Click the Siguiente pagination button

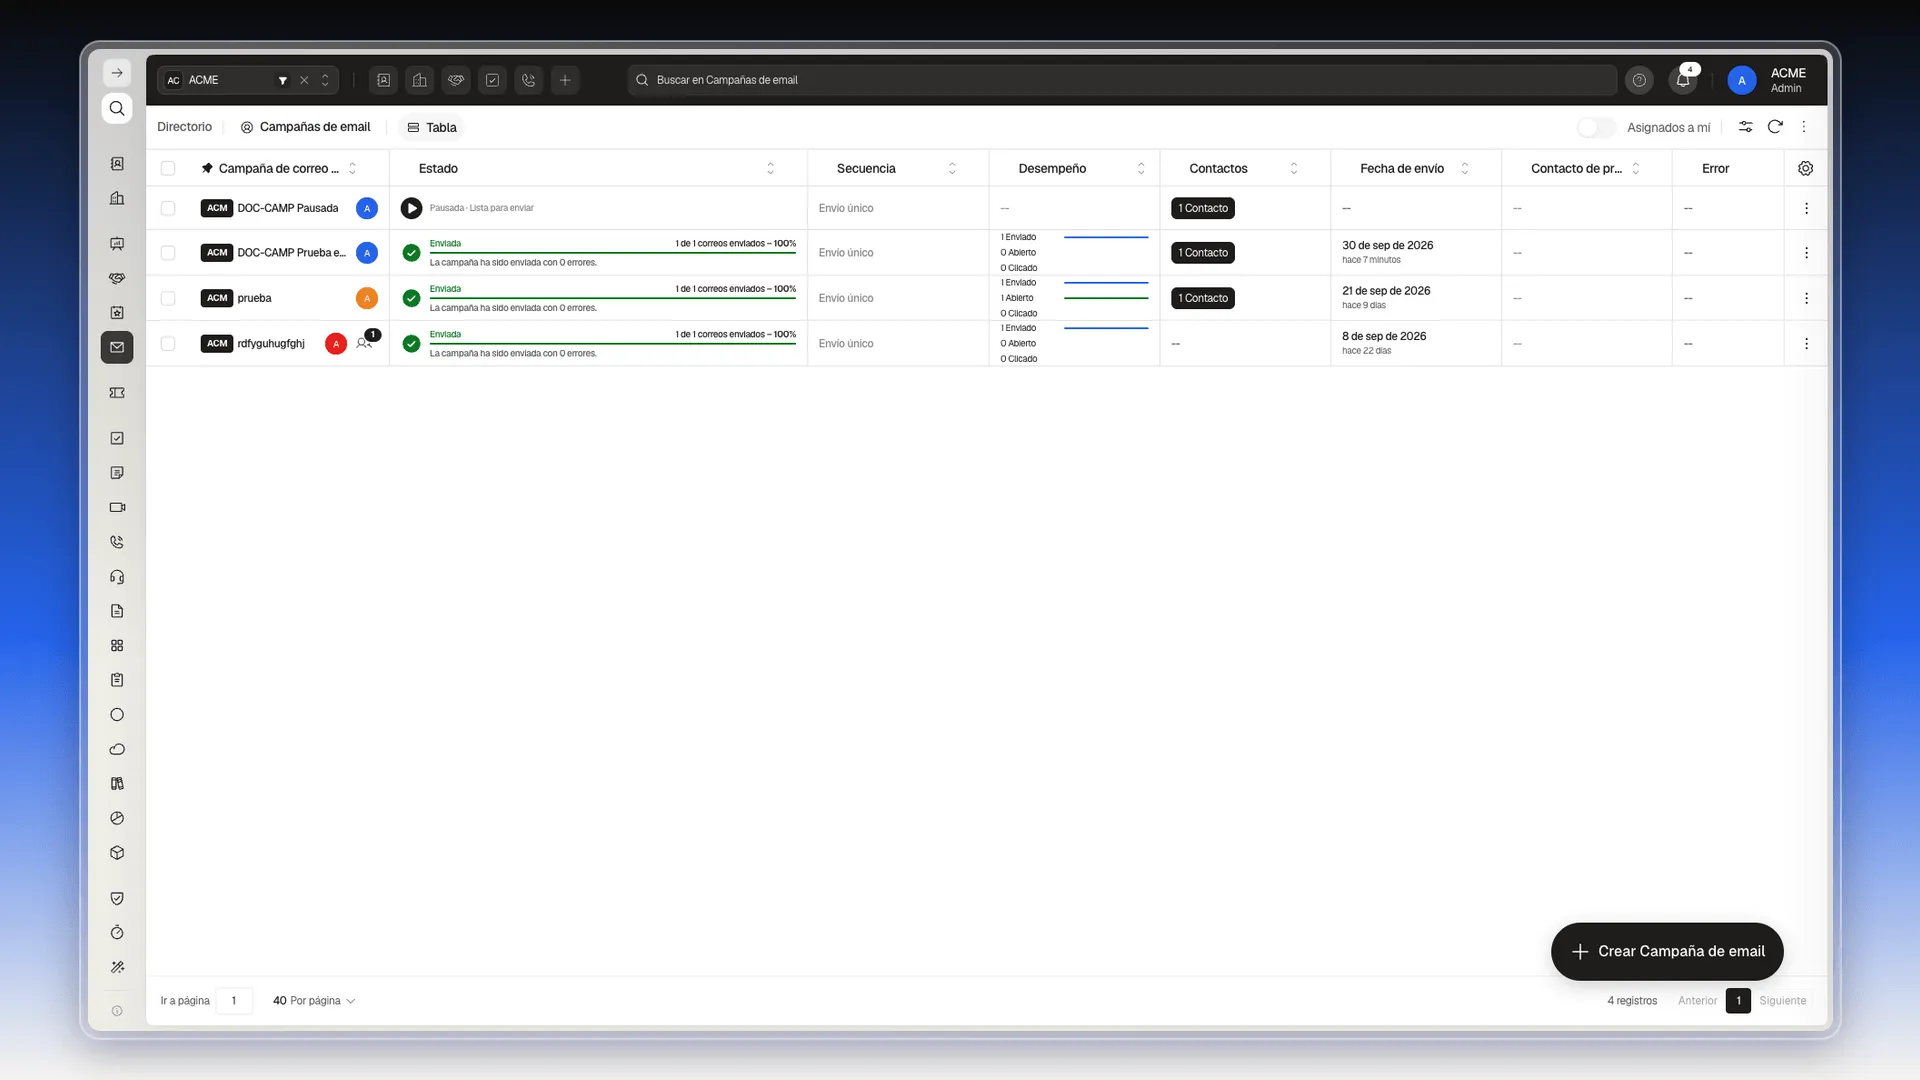[1783, 1001]
